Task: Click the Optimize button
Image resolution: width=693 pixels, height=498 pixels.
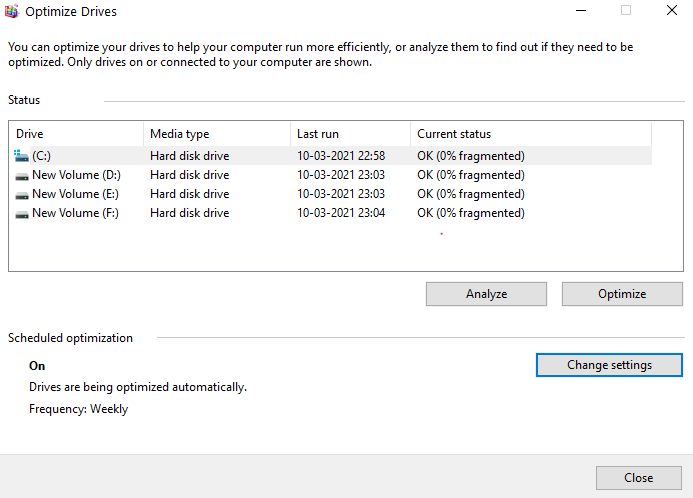Action: tap(622, 294)
